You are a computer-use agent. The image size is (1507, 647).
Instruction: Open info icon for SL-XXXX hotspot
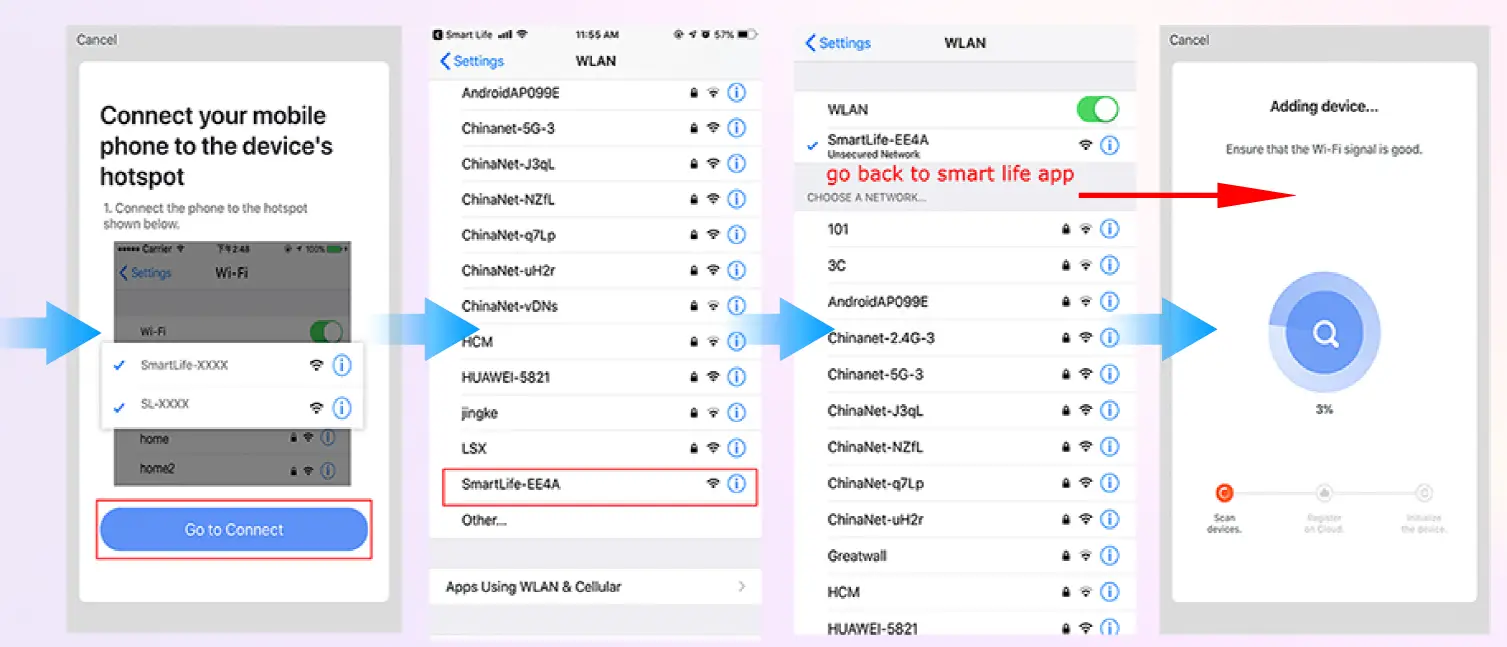(x=342, y=407)
